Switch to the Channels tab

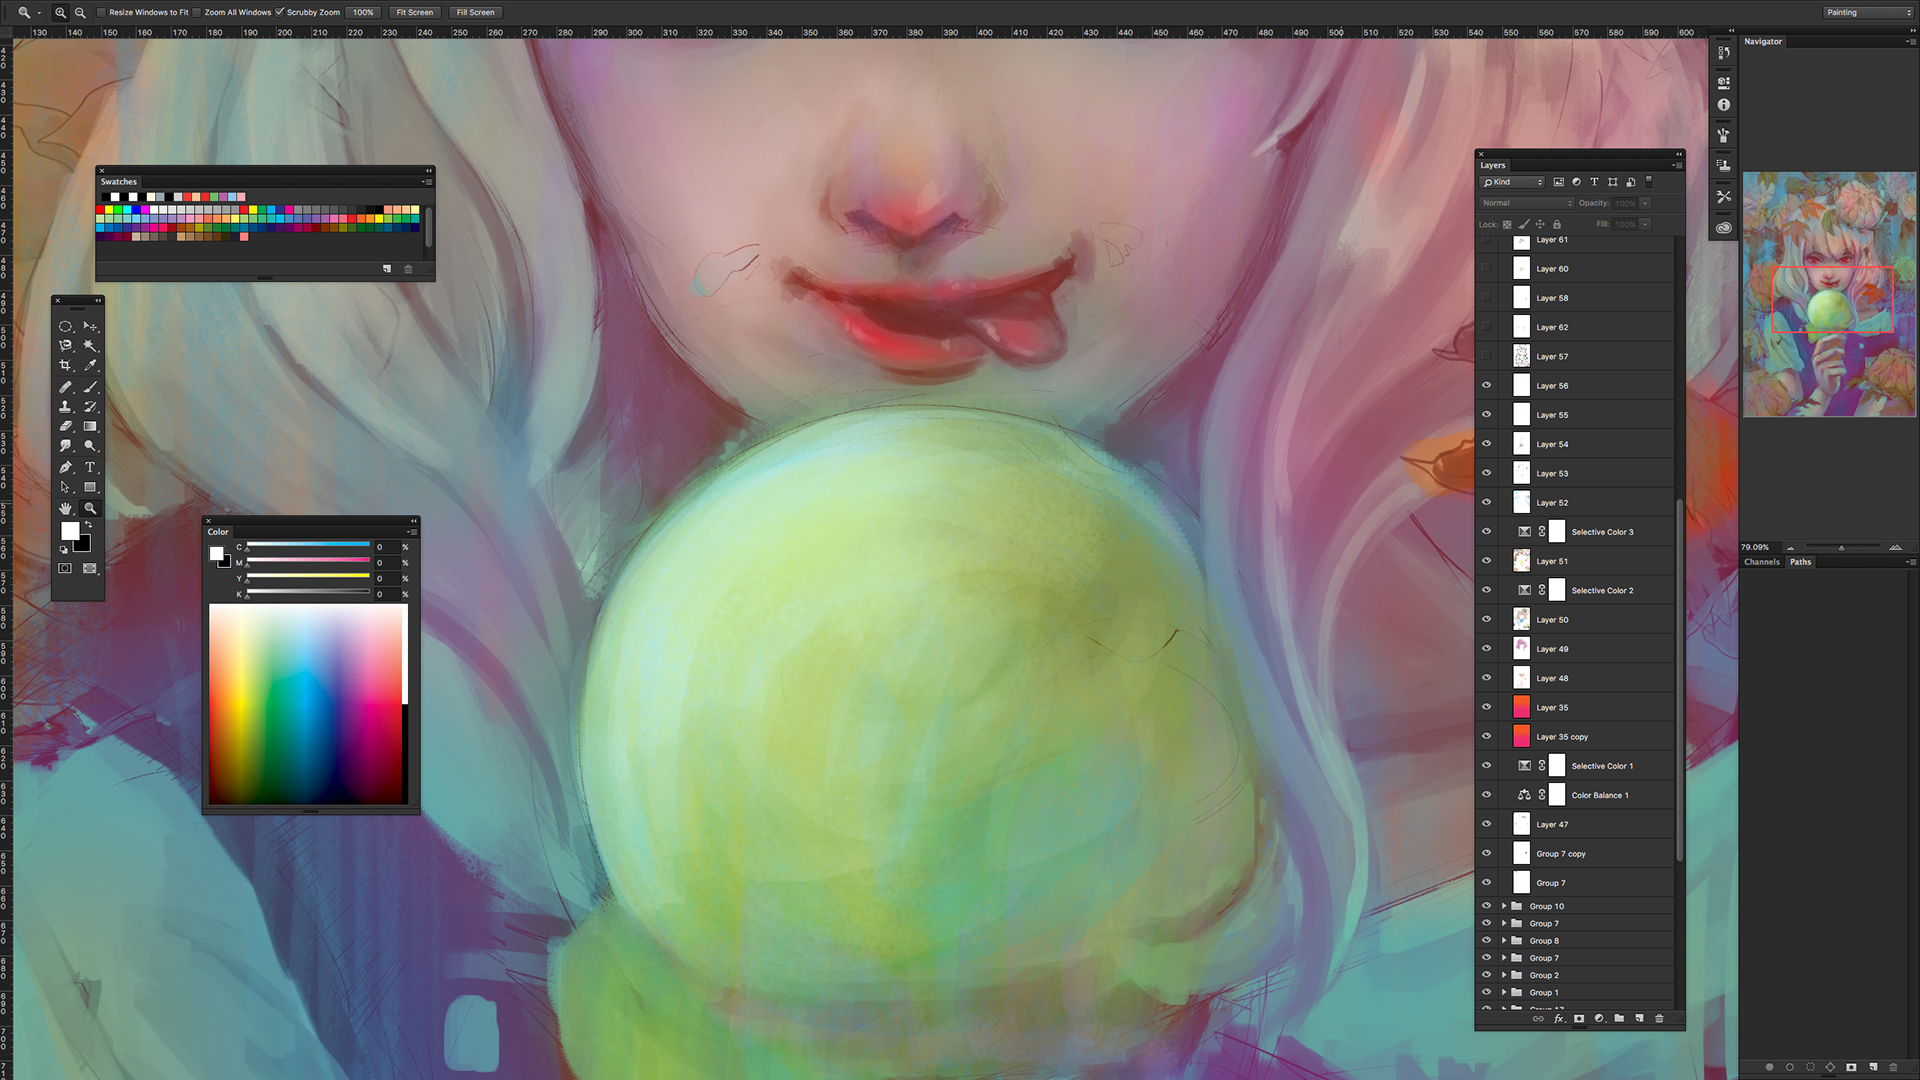1761,562
